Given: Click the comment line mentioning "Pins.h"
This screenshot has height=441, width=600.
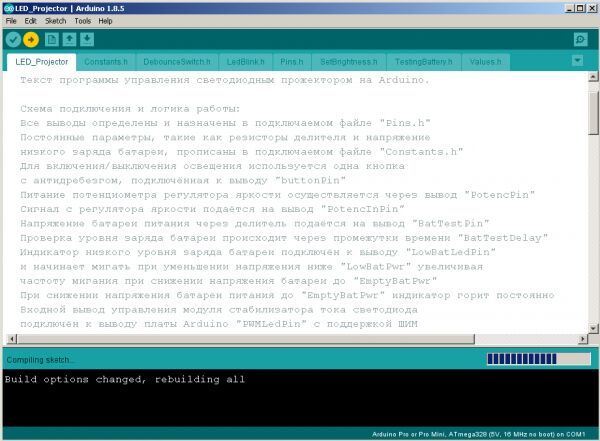Looking at the screenshot, I should click(x=225, y=123).
